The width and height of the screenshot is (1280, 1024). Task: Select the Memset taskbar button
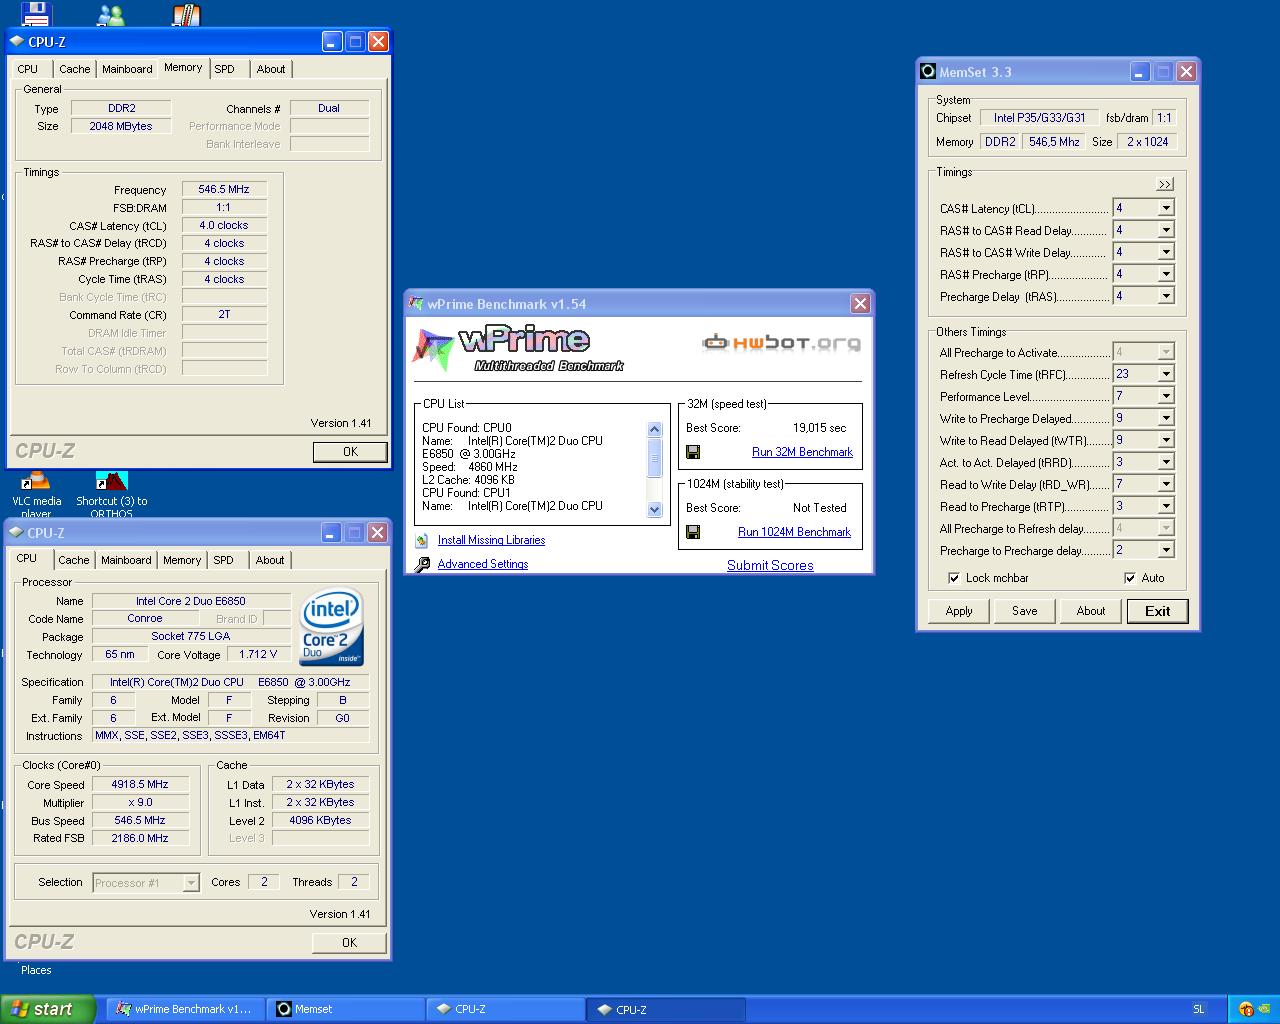(344, 1010)
